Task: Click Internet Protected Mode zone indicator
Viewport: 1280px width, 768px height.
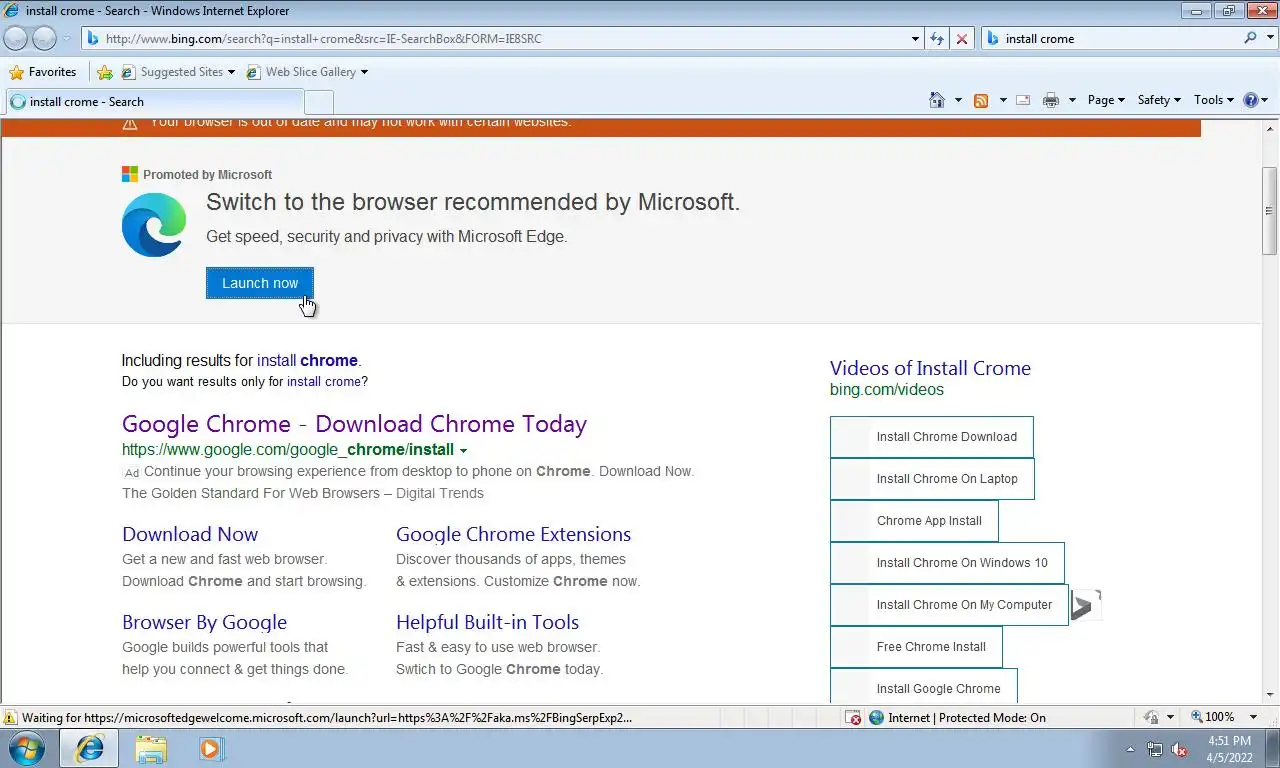Action: tap(957, 718)
